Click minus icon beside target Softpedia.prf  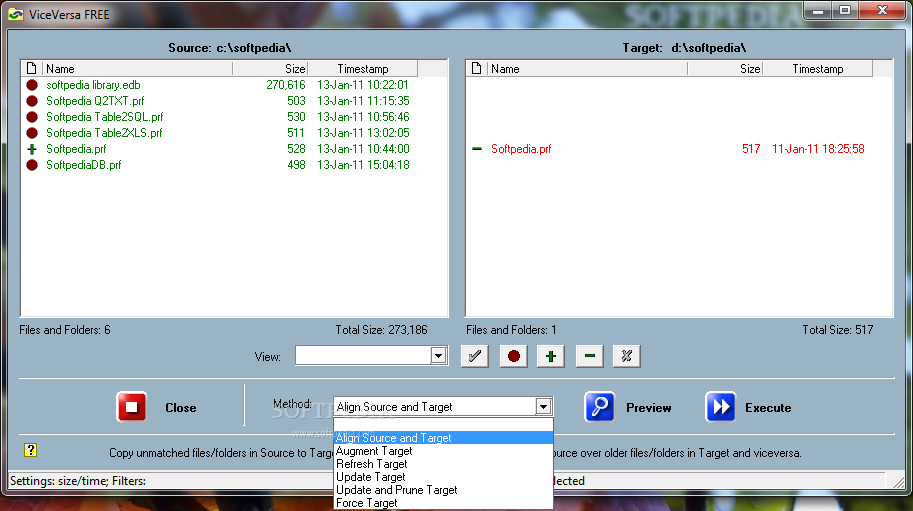(477, 149)
